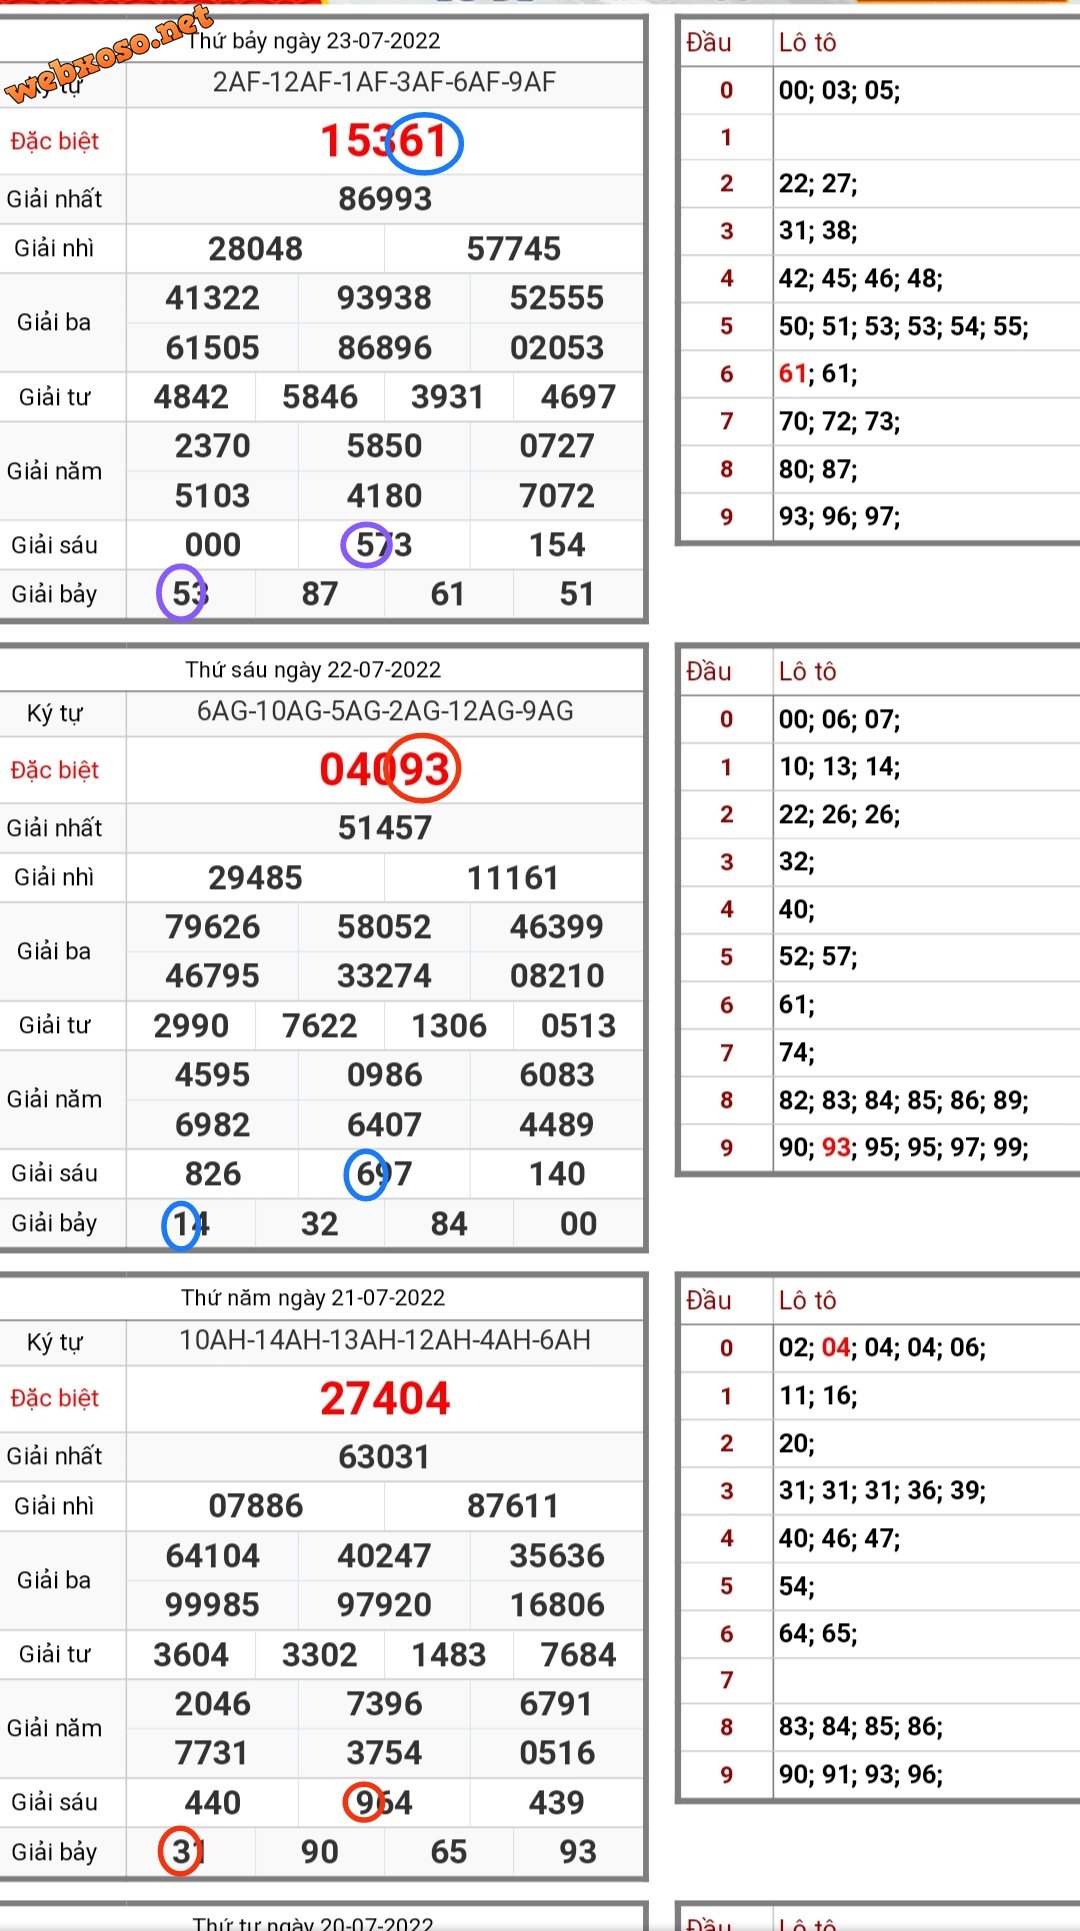Viewport: 1080px width, 1931px height.
Task: Click lô tô row '00; 03; 05;'
Action: pyautogui.click(x=839, y=91)
